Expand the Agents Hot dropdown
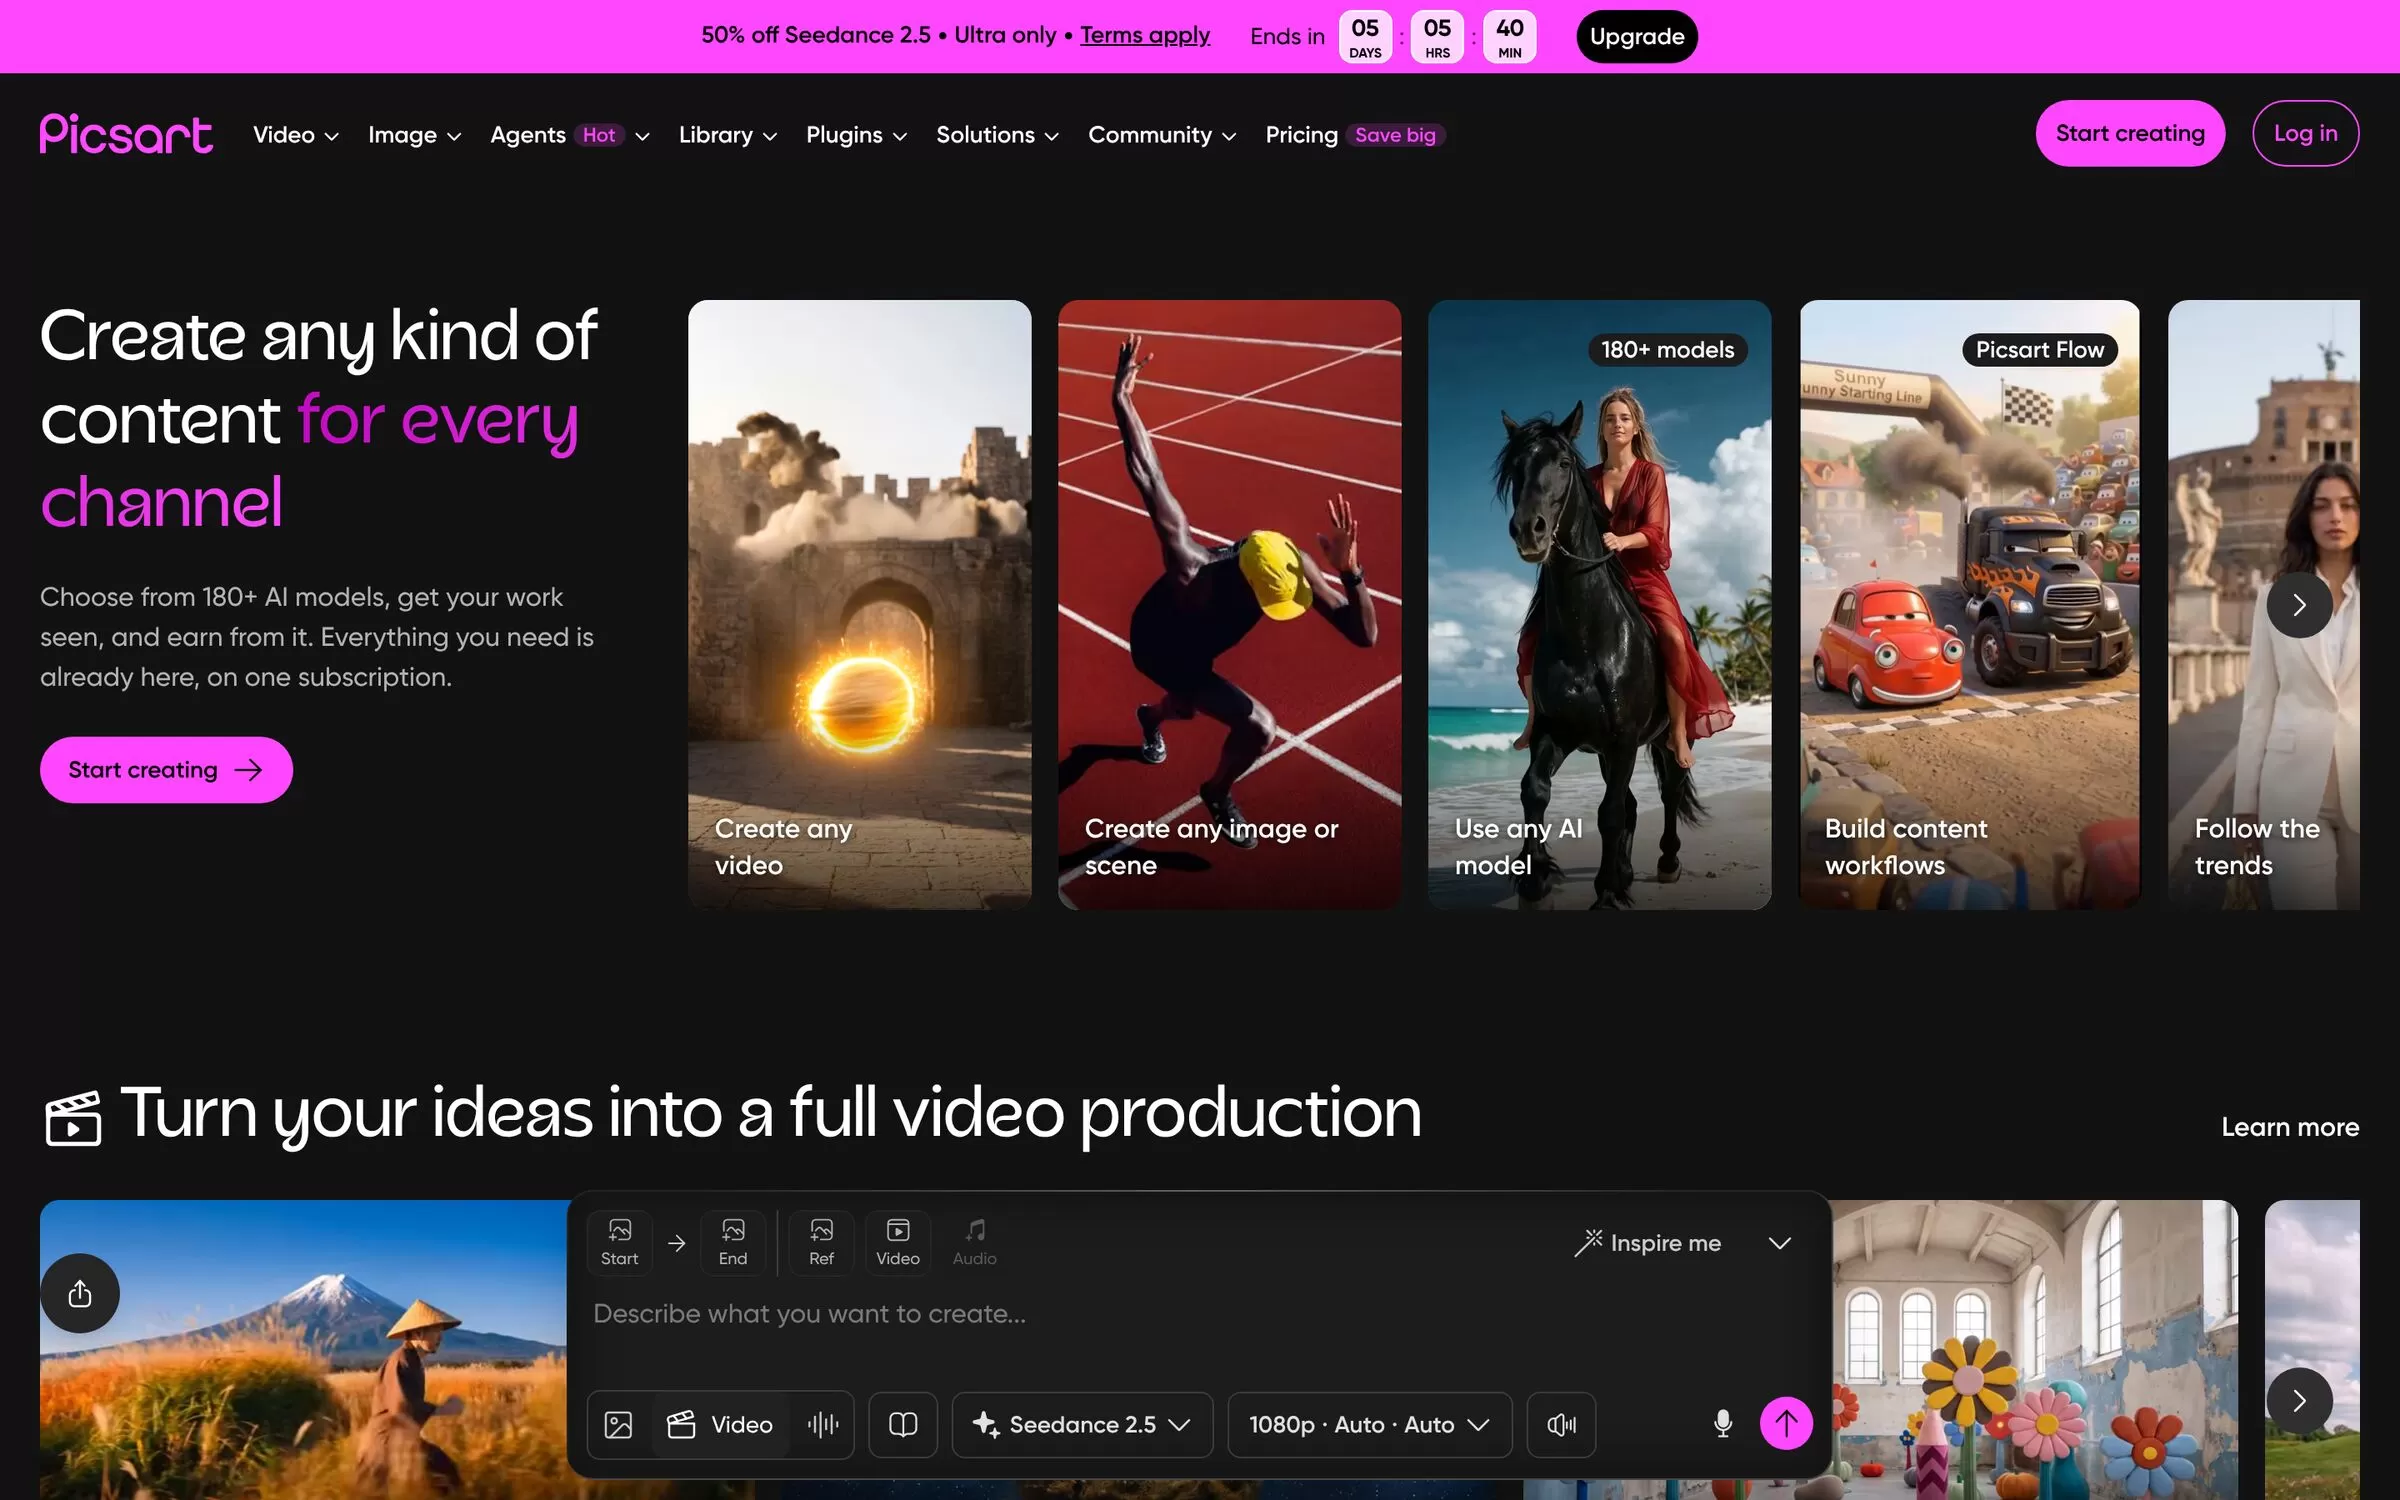2400x1500 pixels. coord(570,134)
